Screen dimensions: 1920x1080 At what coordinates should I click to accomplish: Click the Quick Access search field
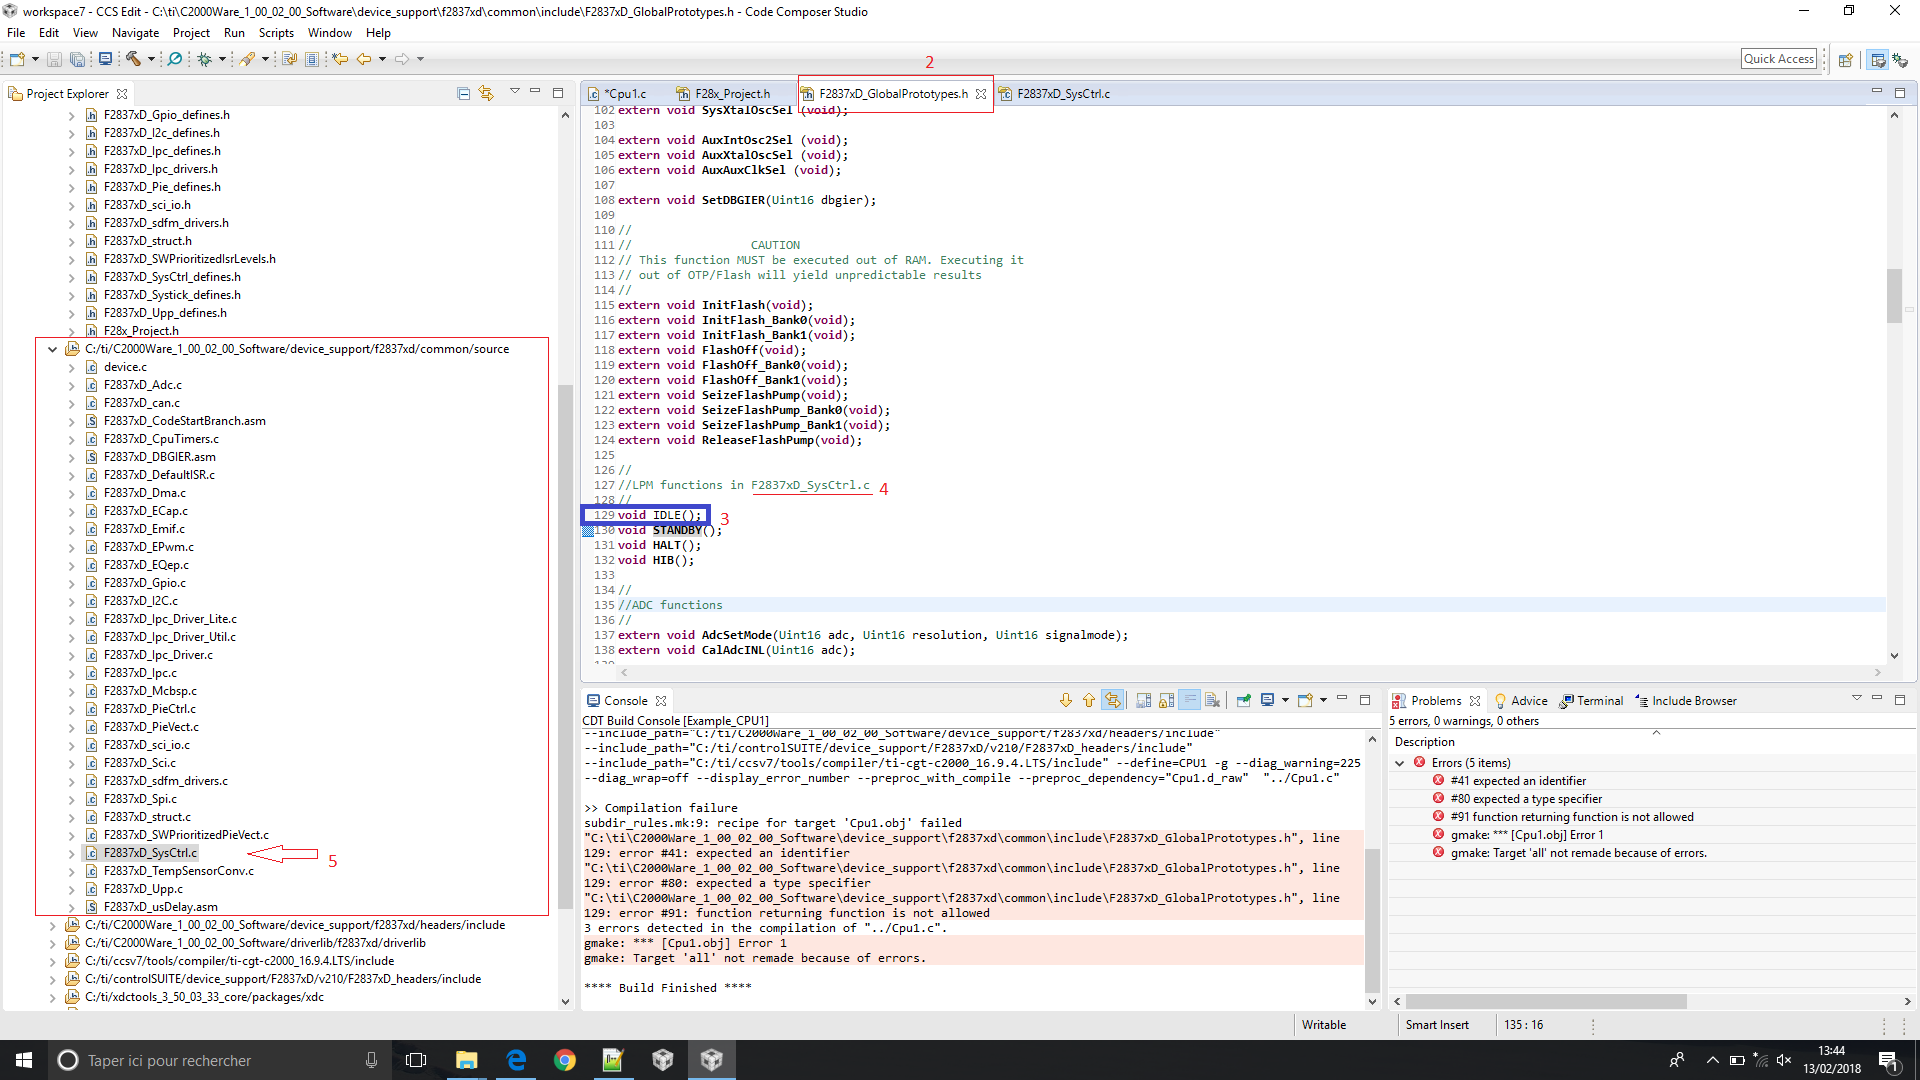click(x=1778, y=59)
